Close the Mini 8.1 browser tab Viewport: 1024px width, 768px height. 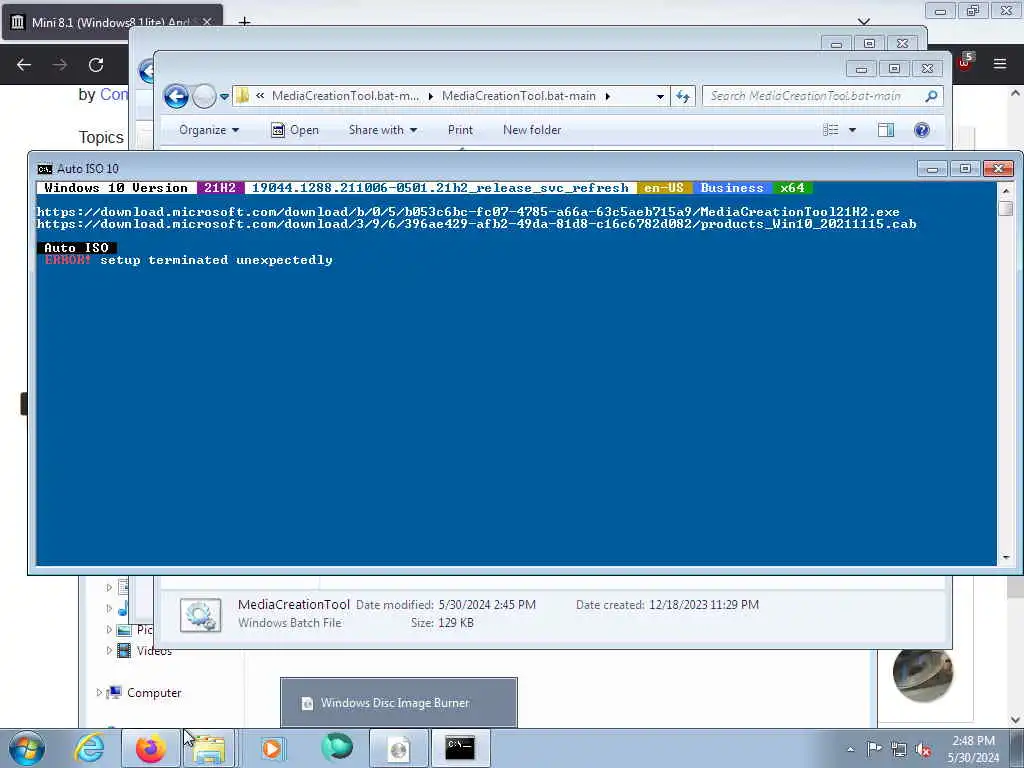click(x=207, y=22)
